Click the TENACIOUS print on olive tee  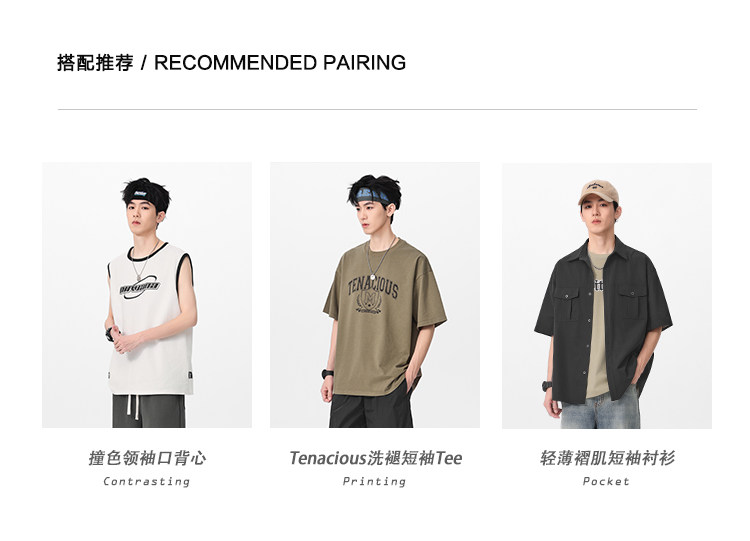click(373, 287)
